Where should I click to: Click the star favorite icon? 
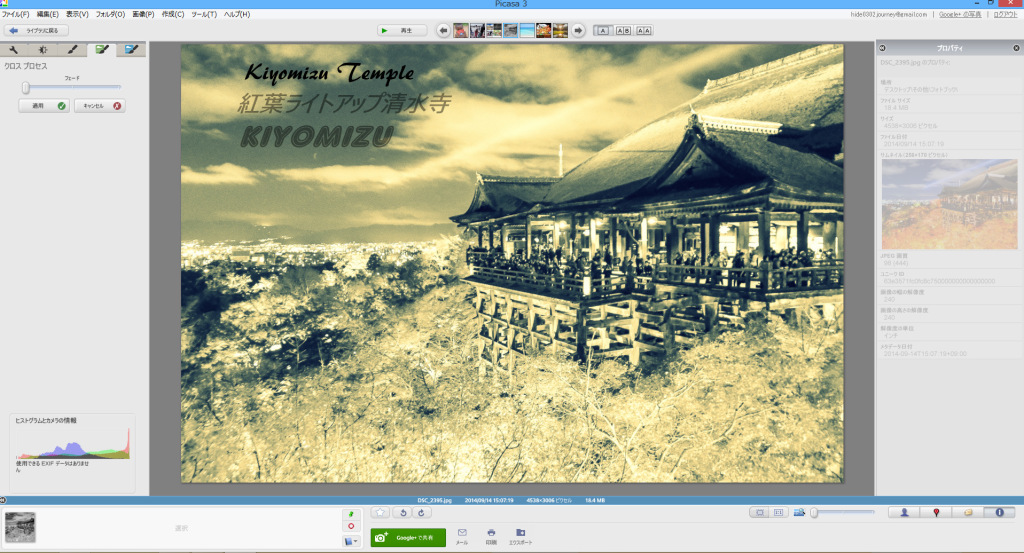(379, 513)
